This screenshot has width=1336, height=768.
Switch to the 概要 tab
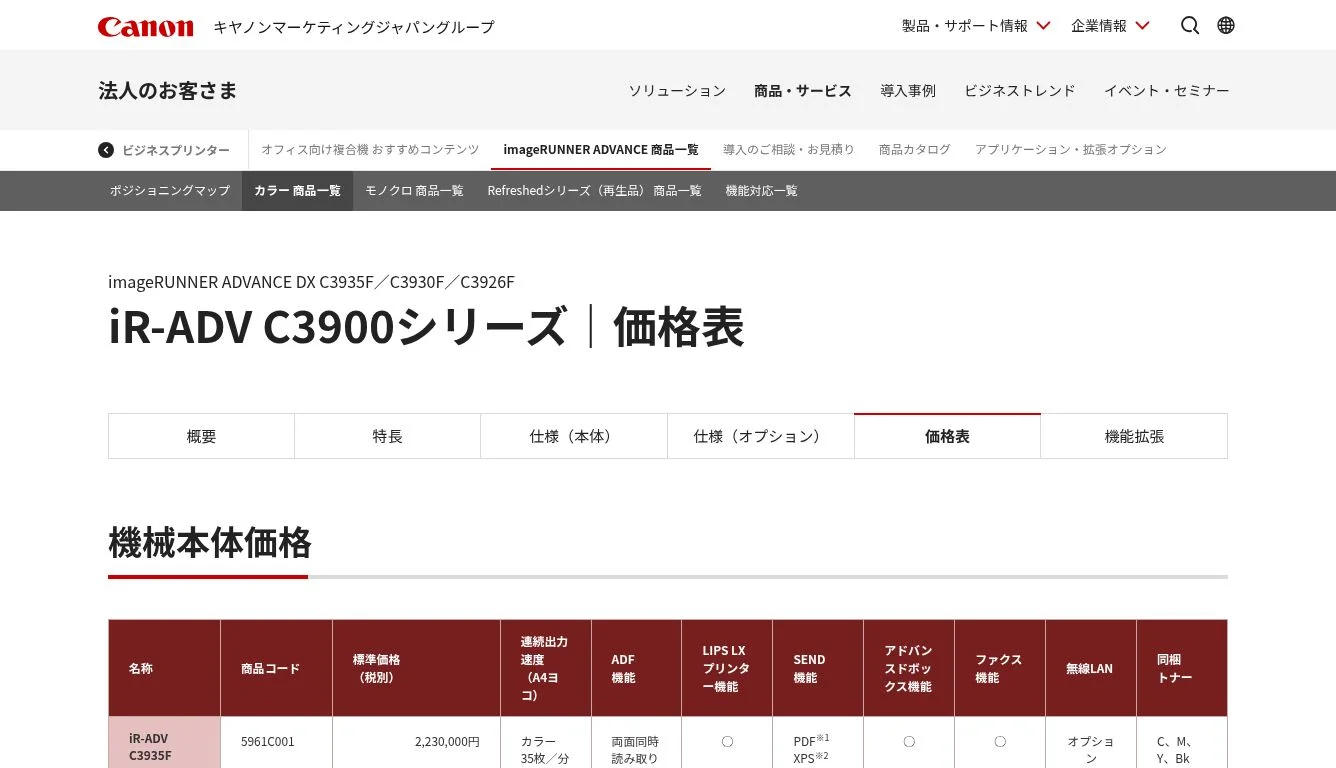(x=201, y=436)
